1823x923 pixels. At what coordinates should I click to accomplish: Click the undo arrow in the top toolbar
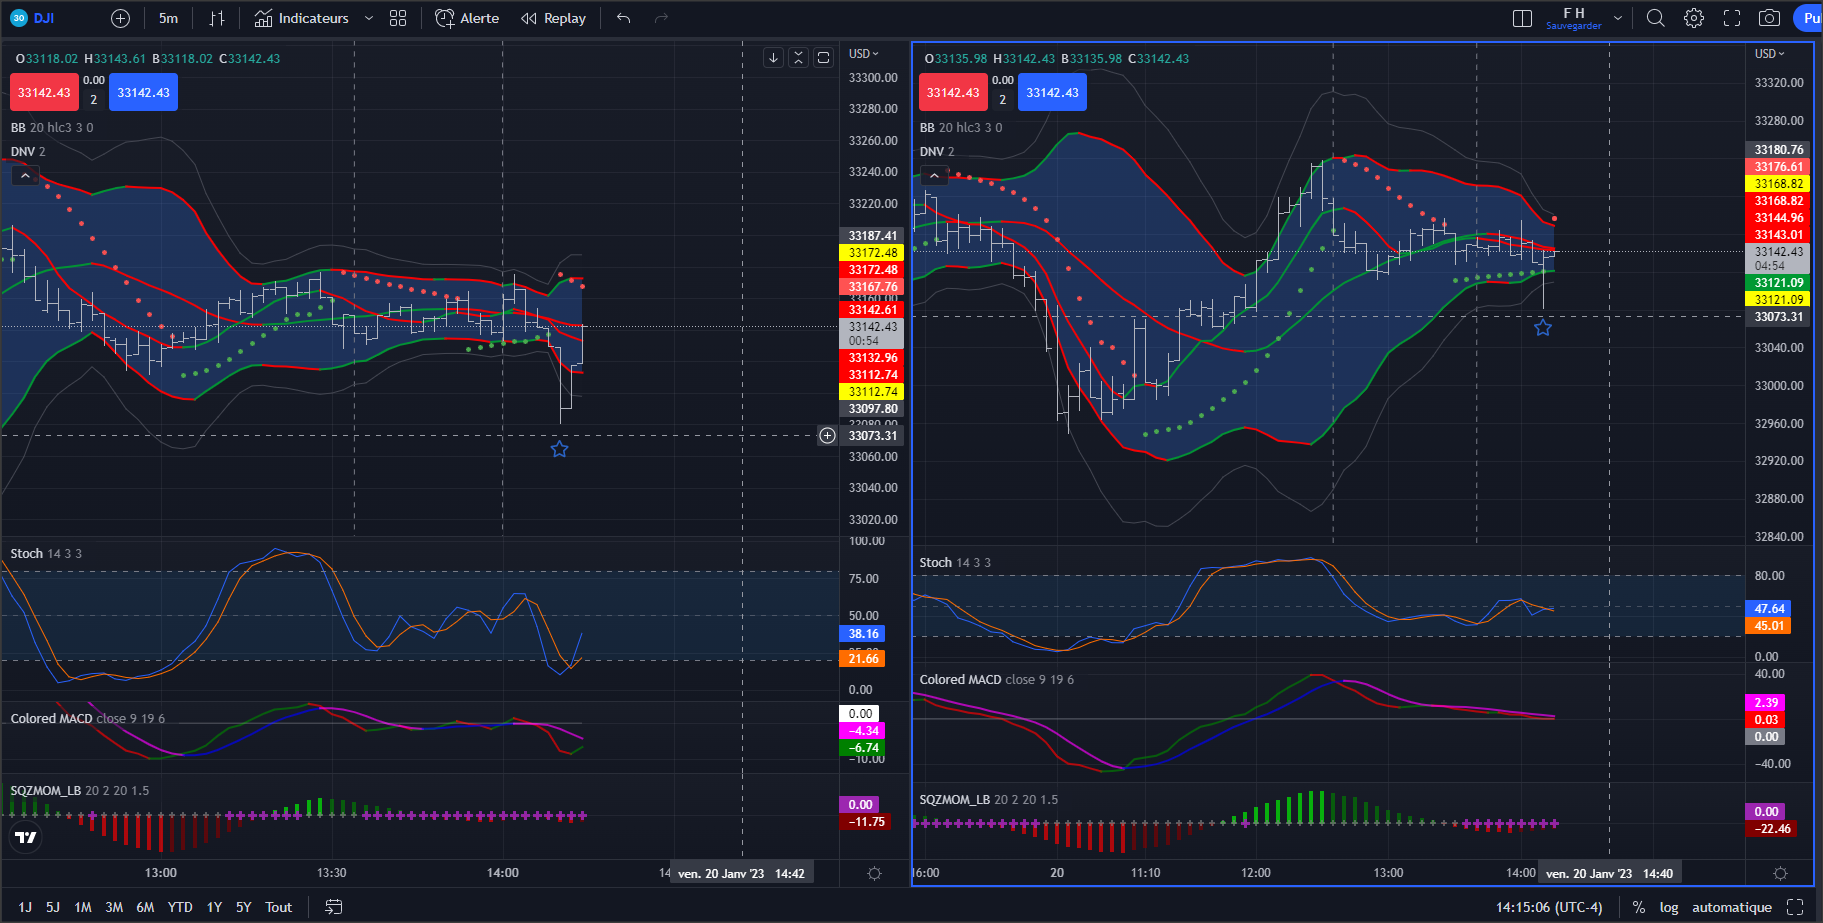point(624,18)
